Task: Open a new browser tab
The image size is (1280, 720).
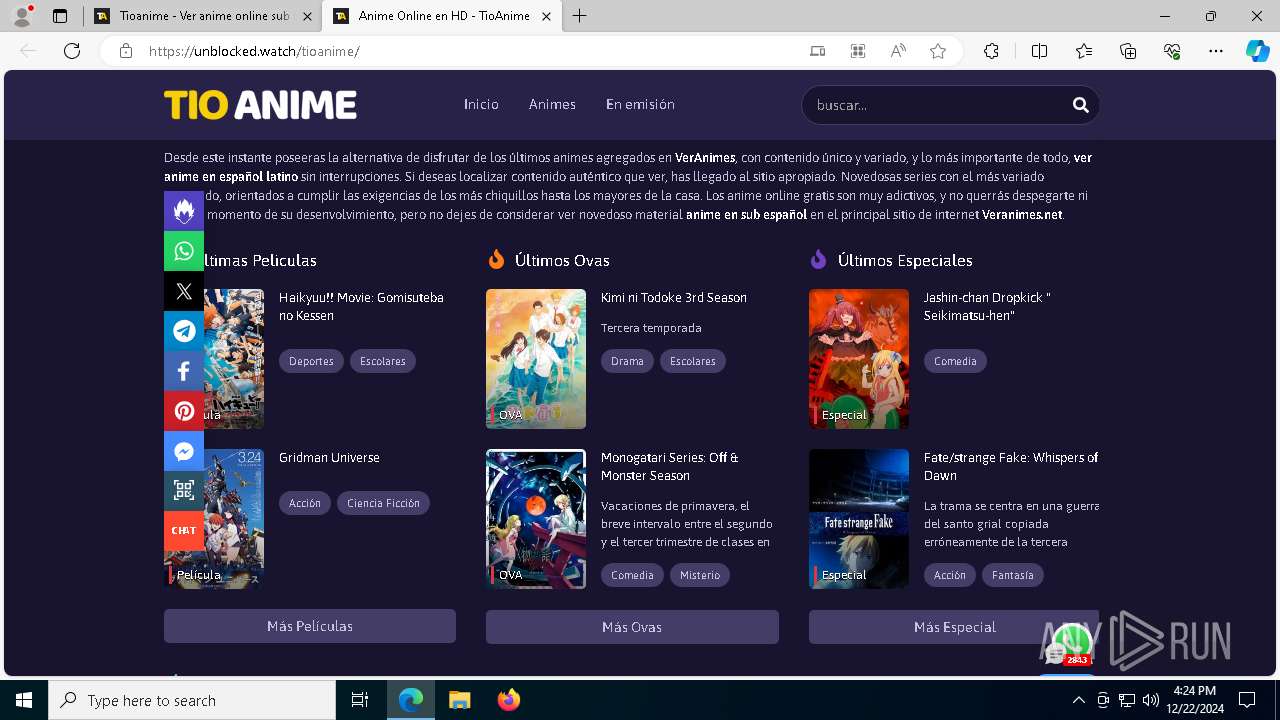Action: (x=580, y=16)
